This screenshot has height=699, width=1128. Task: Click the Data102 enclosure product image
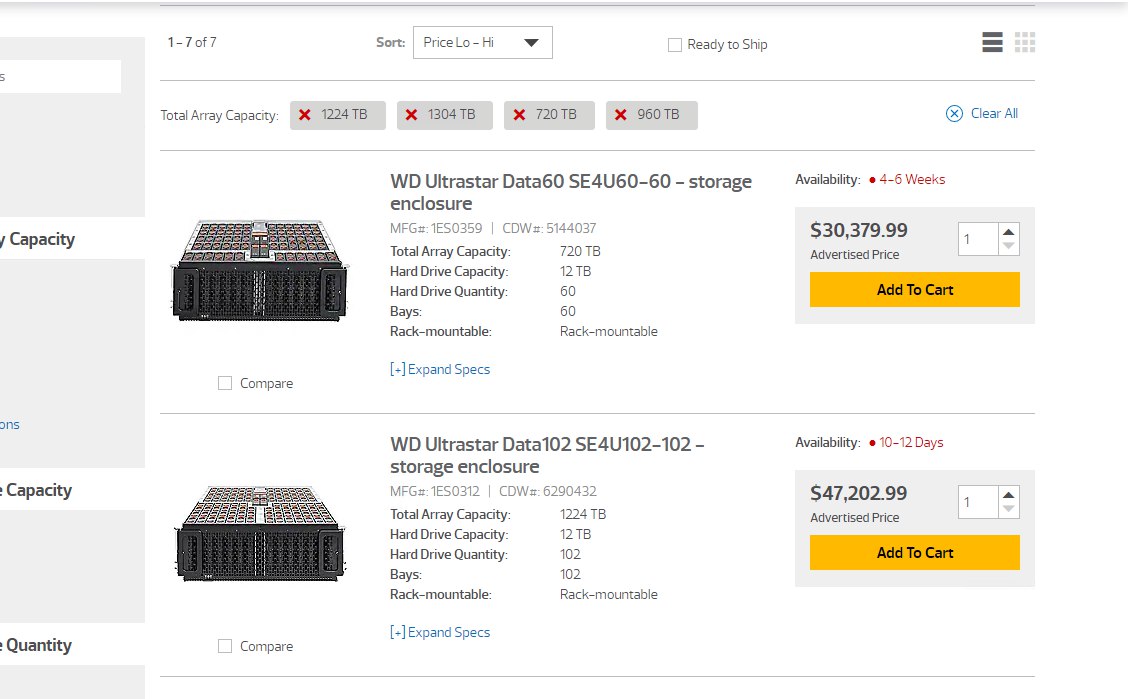click(260, 533)
